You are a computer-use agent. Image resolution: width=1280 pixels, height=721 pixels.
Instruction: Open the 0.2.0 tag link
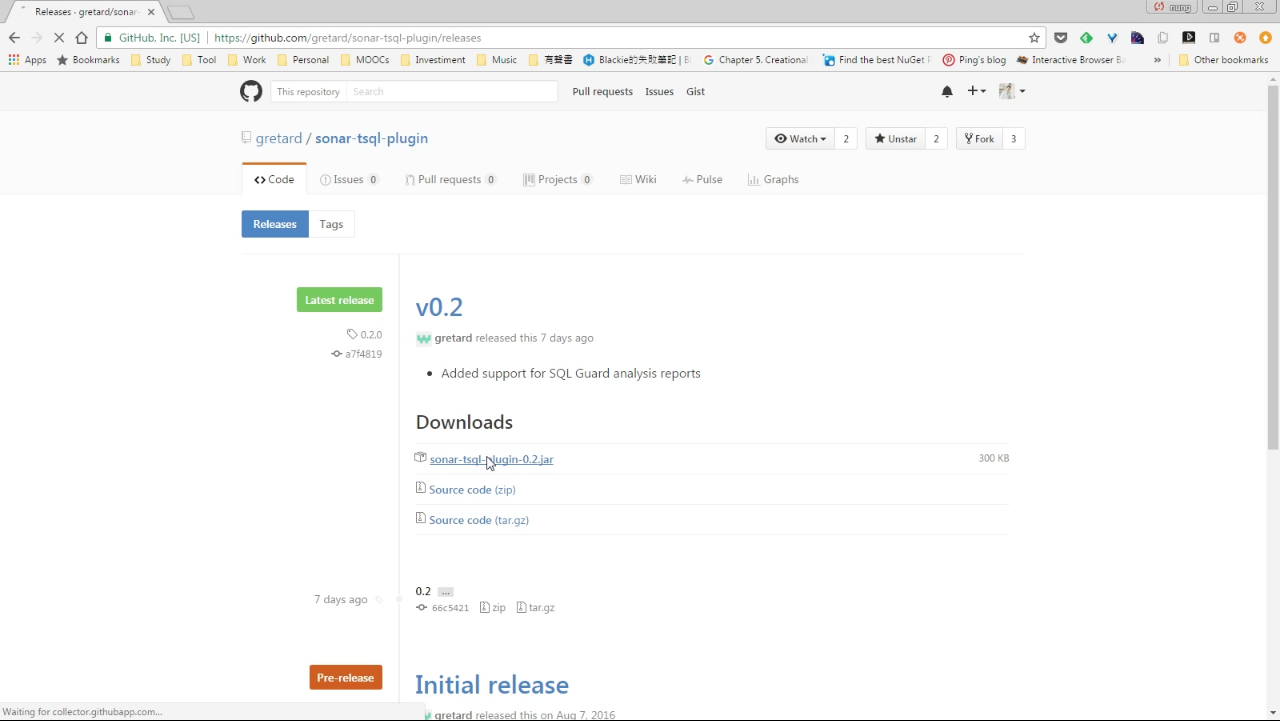(365, 335)
